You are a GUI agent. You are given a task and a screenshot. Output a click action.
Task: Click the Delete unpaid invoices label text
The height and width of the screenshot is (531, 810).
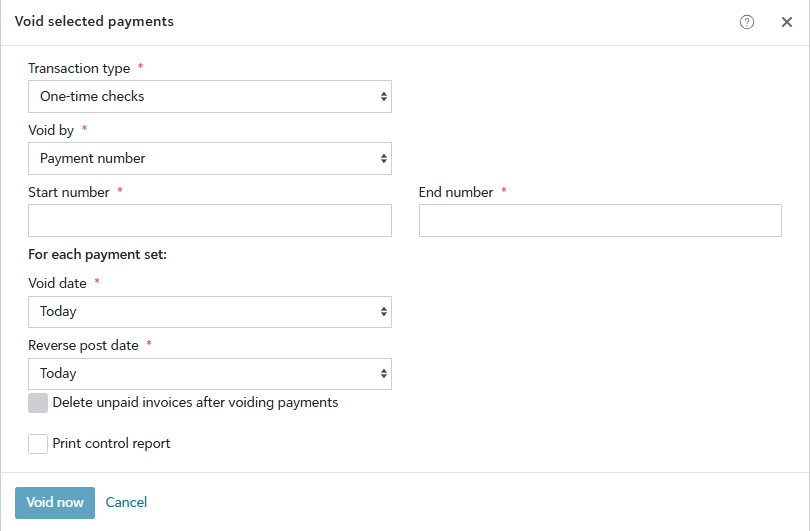click(195, 403)
